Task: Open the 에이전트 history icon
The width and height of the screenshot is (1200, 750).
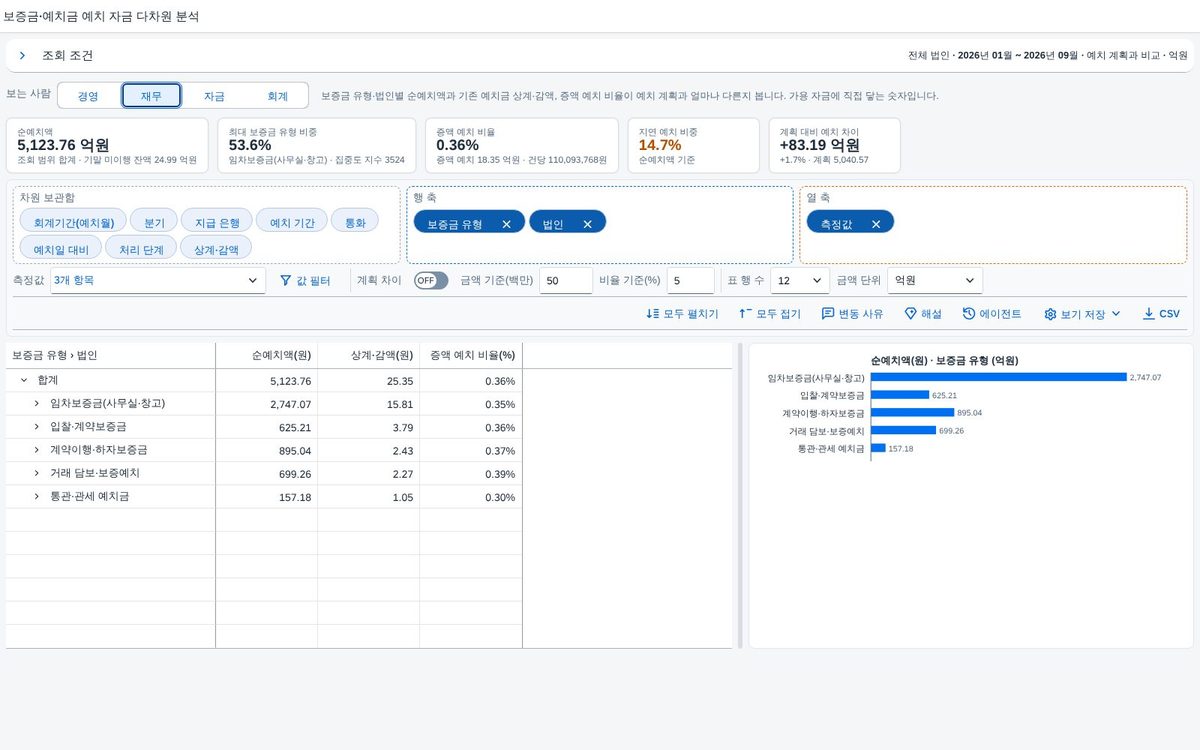Action: click(969, 314)
